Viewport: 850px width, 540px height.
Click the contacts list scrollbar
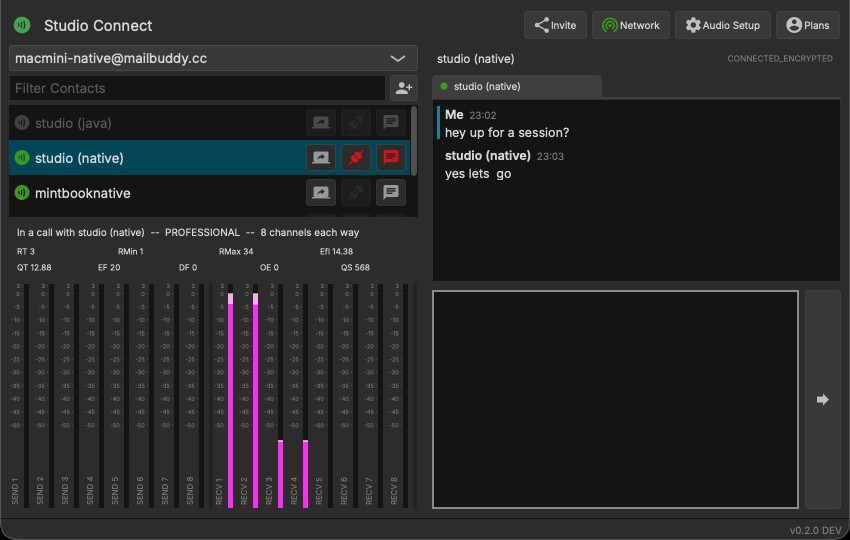pyautogui.click(x=414, y=141)
